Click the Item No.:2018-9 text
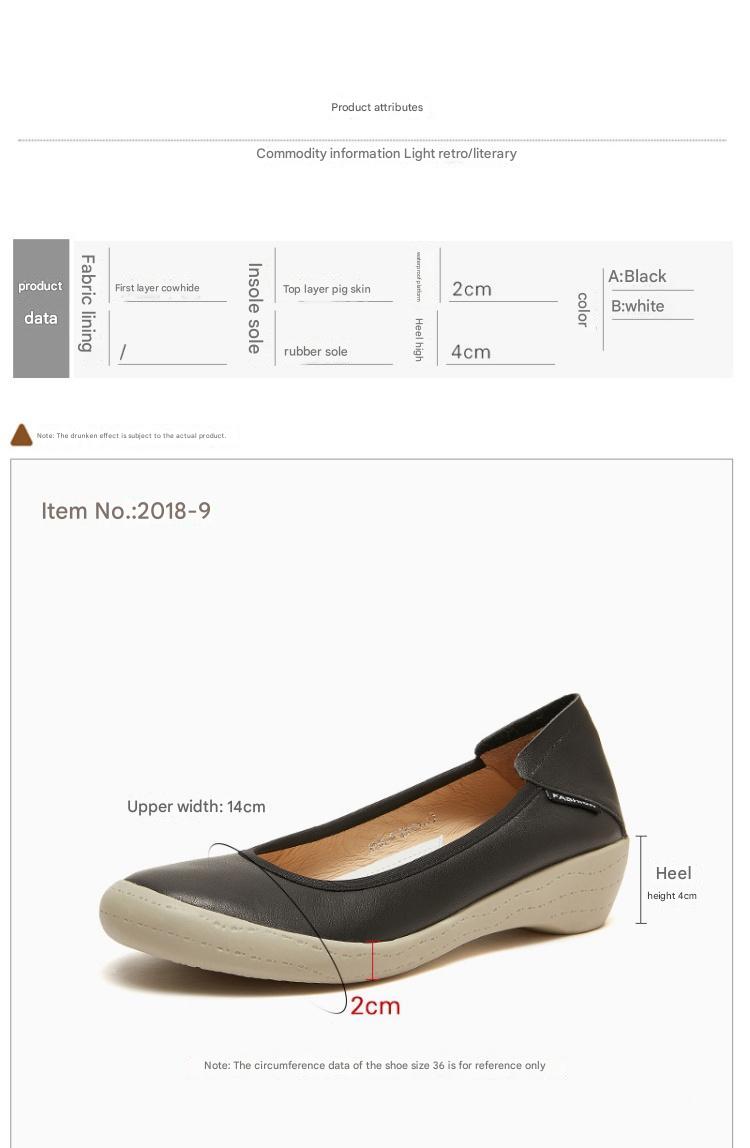750x1148 pixels. [x=126, y=510]
